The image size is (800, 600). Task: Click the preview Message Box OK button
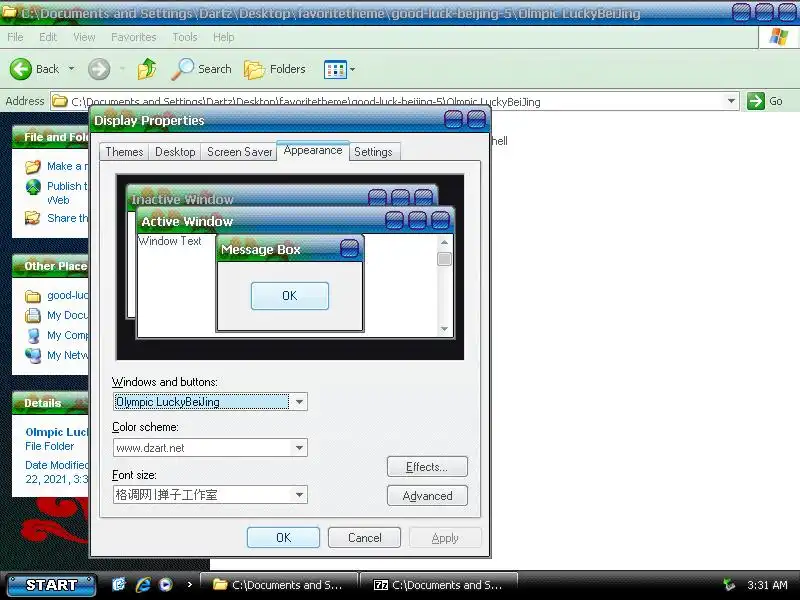[290, 296]
